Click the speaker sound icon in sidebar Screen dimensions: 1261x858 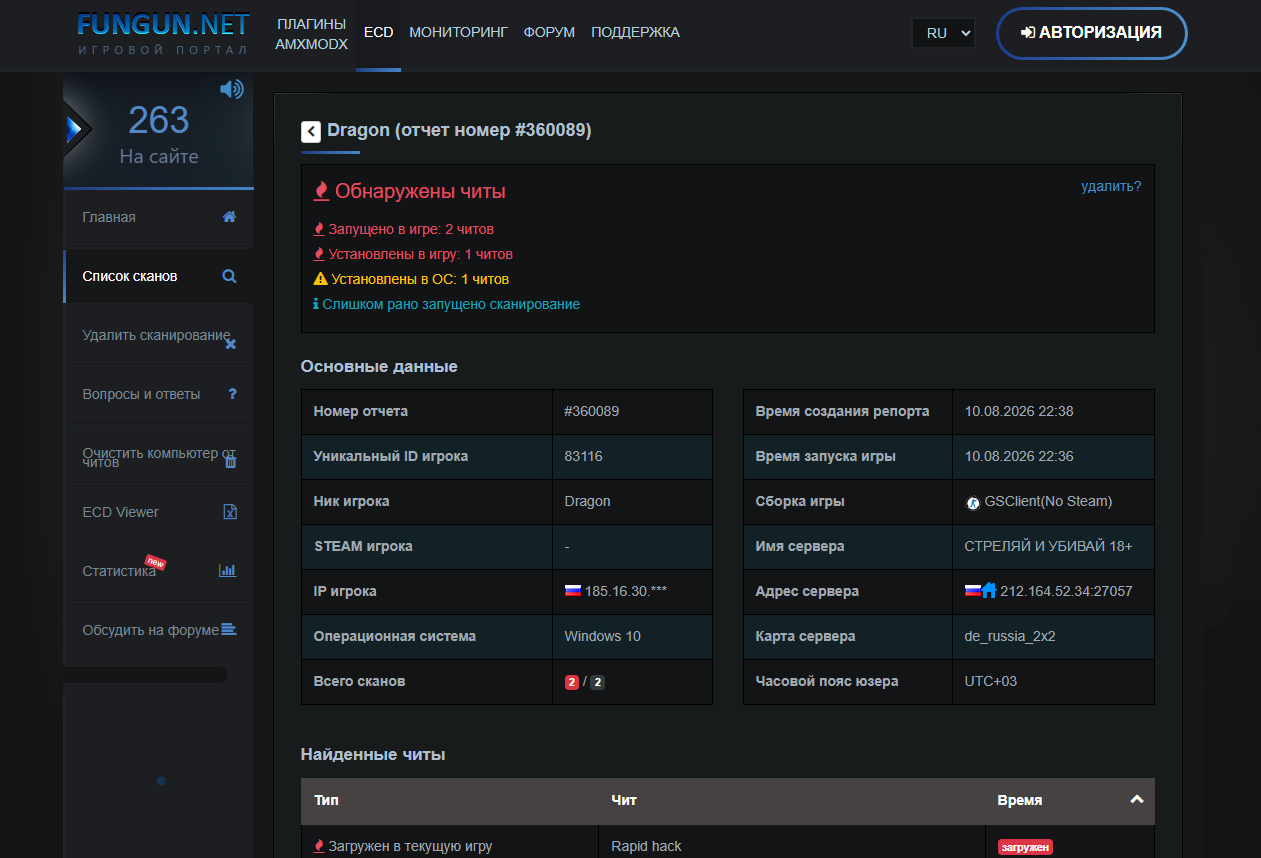pyautogui.click(x=232, y=89)
